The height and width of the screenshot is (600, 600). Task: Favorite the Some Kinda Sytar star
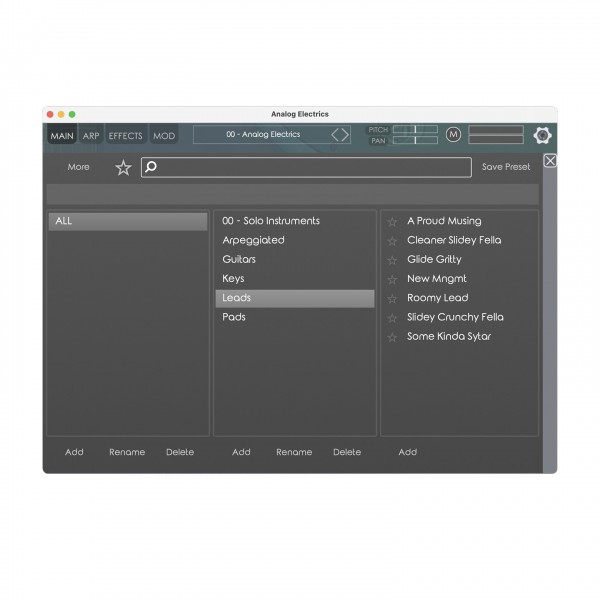click(392, 338)
